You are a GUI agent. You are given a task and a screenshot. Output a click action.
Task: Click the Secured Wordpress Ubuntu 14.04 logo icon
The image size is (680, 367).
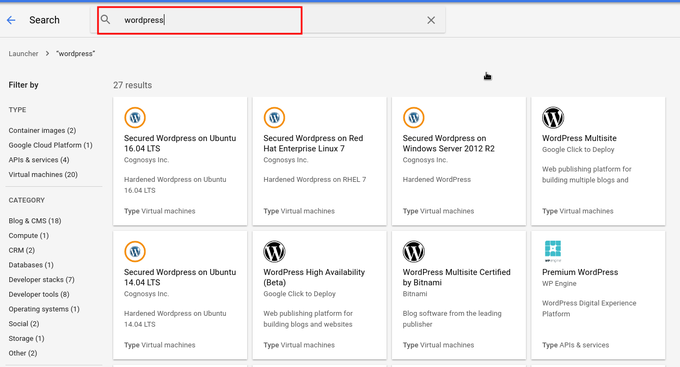(x=135, y=252)
